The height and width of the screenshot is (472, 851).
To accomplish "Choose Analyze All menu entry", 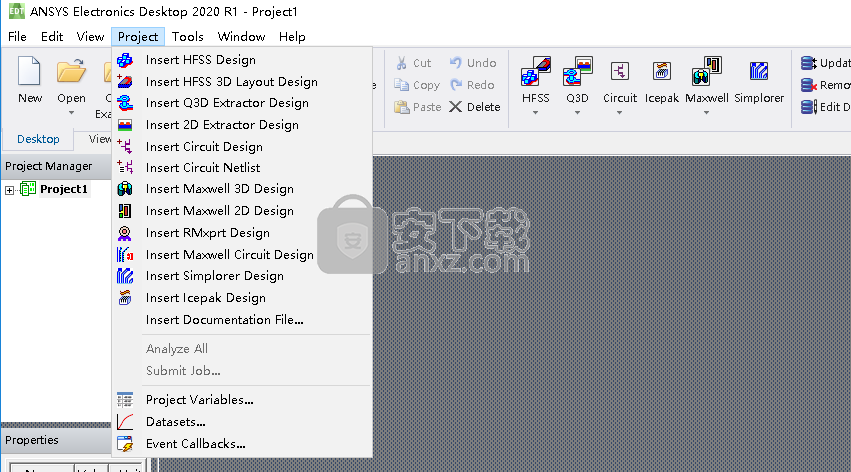I will 242,349.
